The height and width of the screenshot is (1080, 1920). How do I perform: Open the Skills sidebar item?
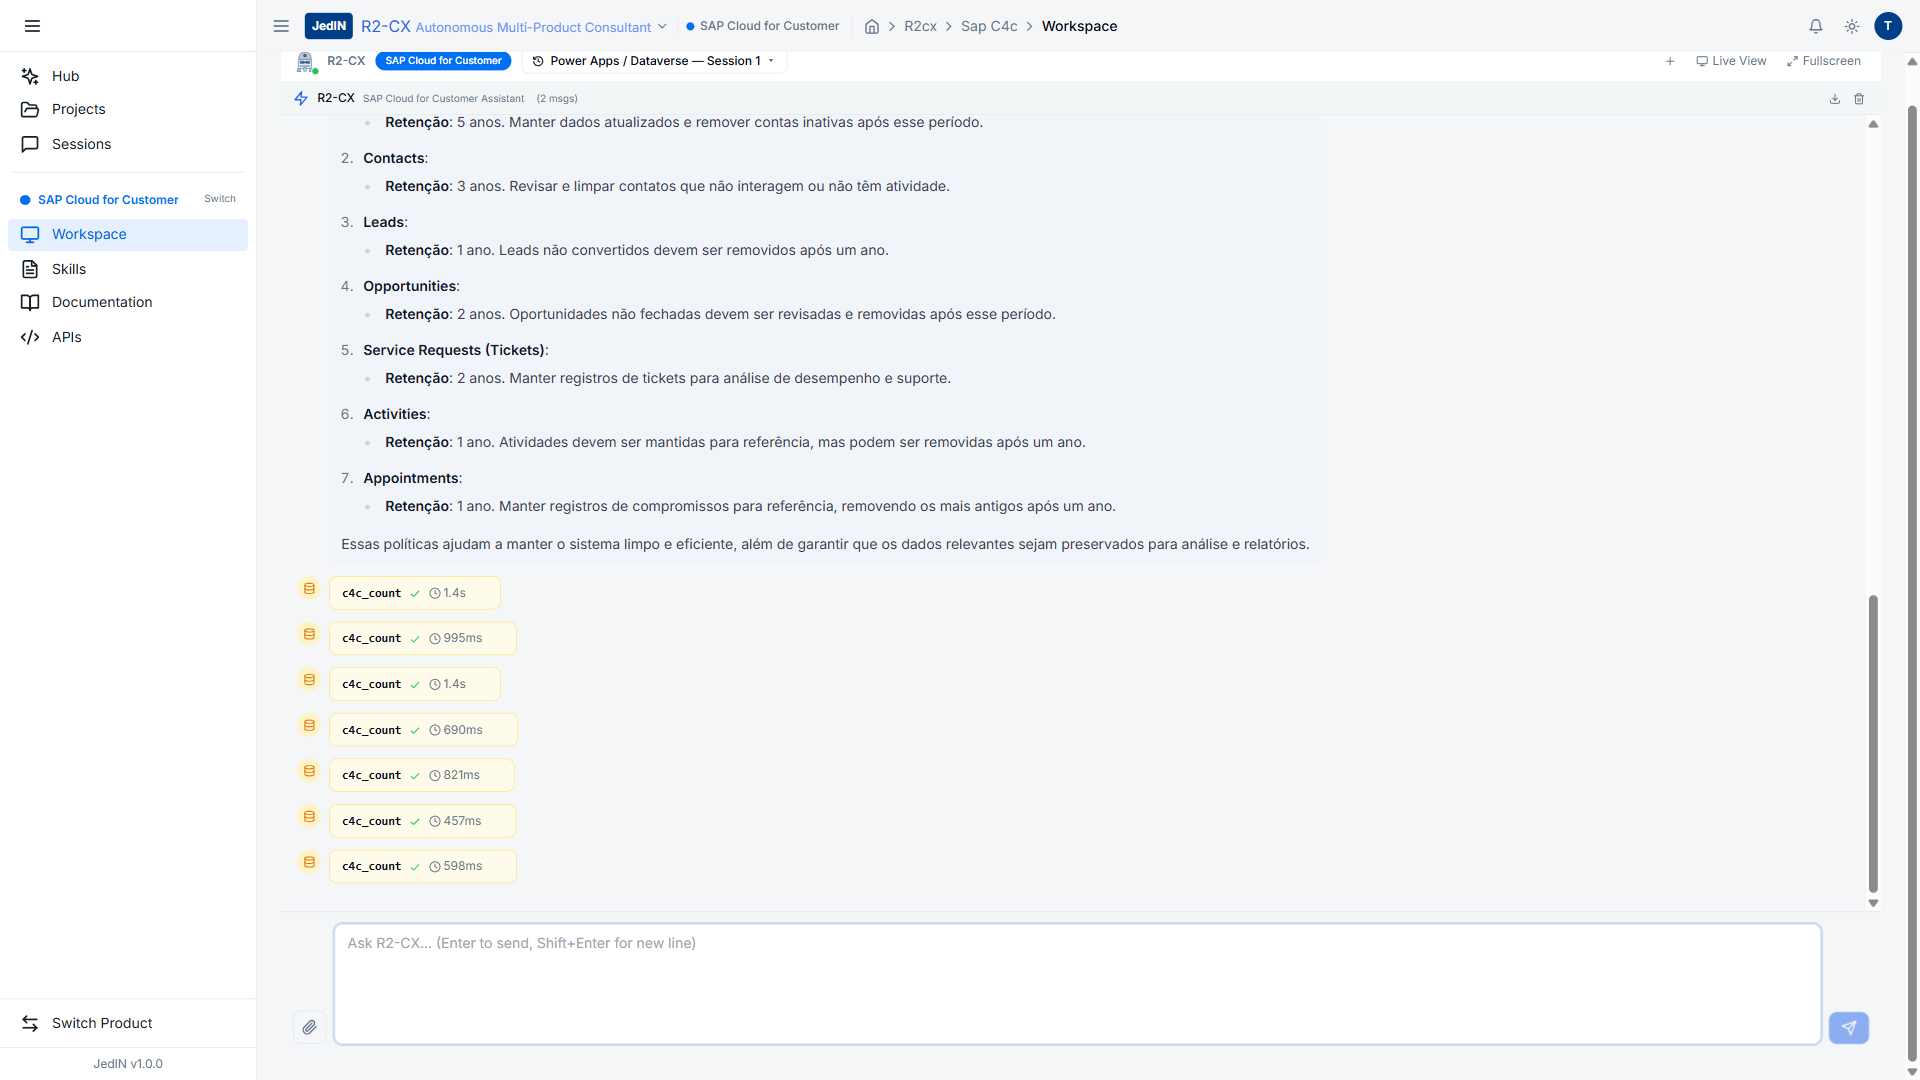pos(69,269)
